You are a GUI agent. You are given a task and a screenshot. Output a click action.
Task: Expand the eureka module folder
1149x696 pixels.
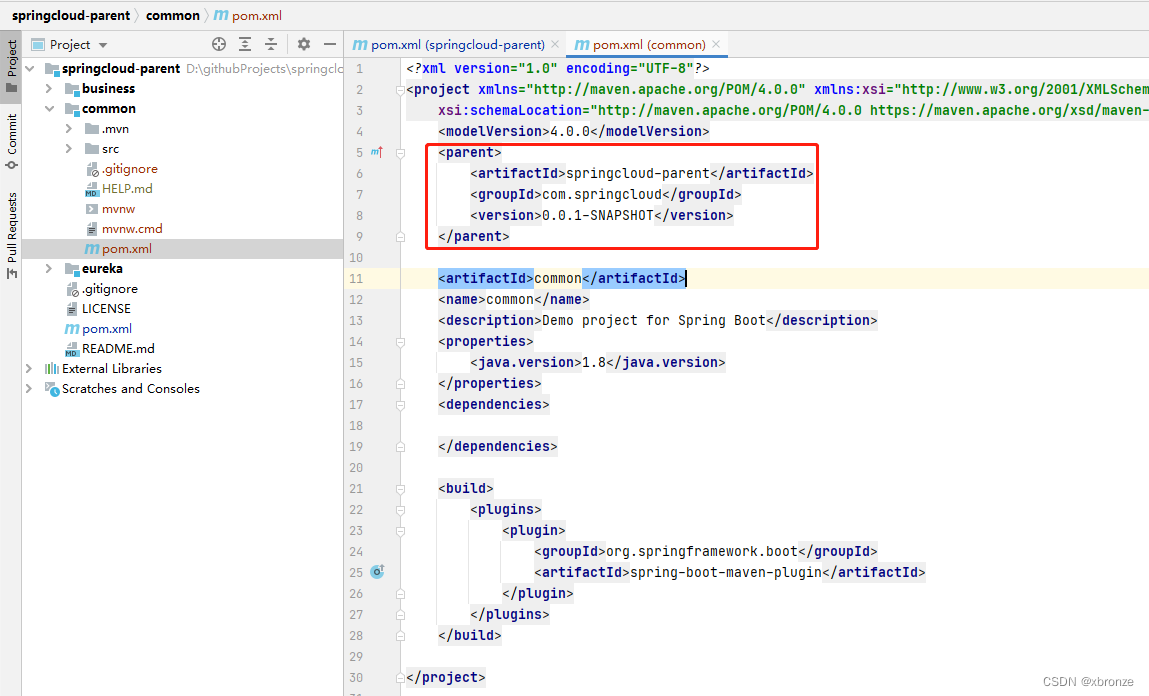(49, 269)
